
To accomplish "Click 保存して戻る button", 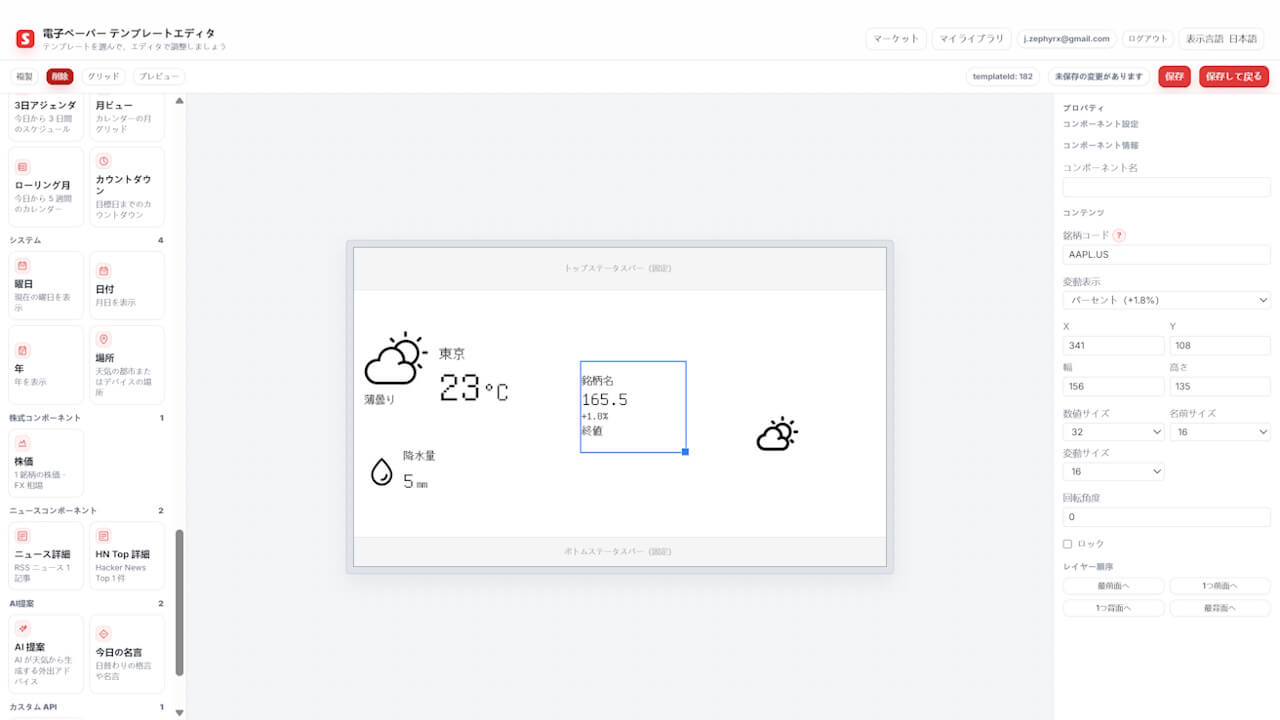I will click(x=1234, y=76).
